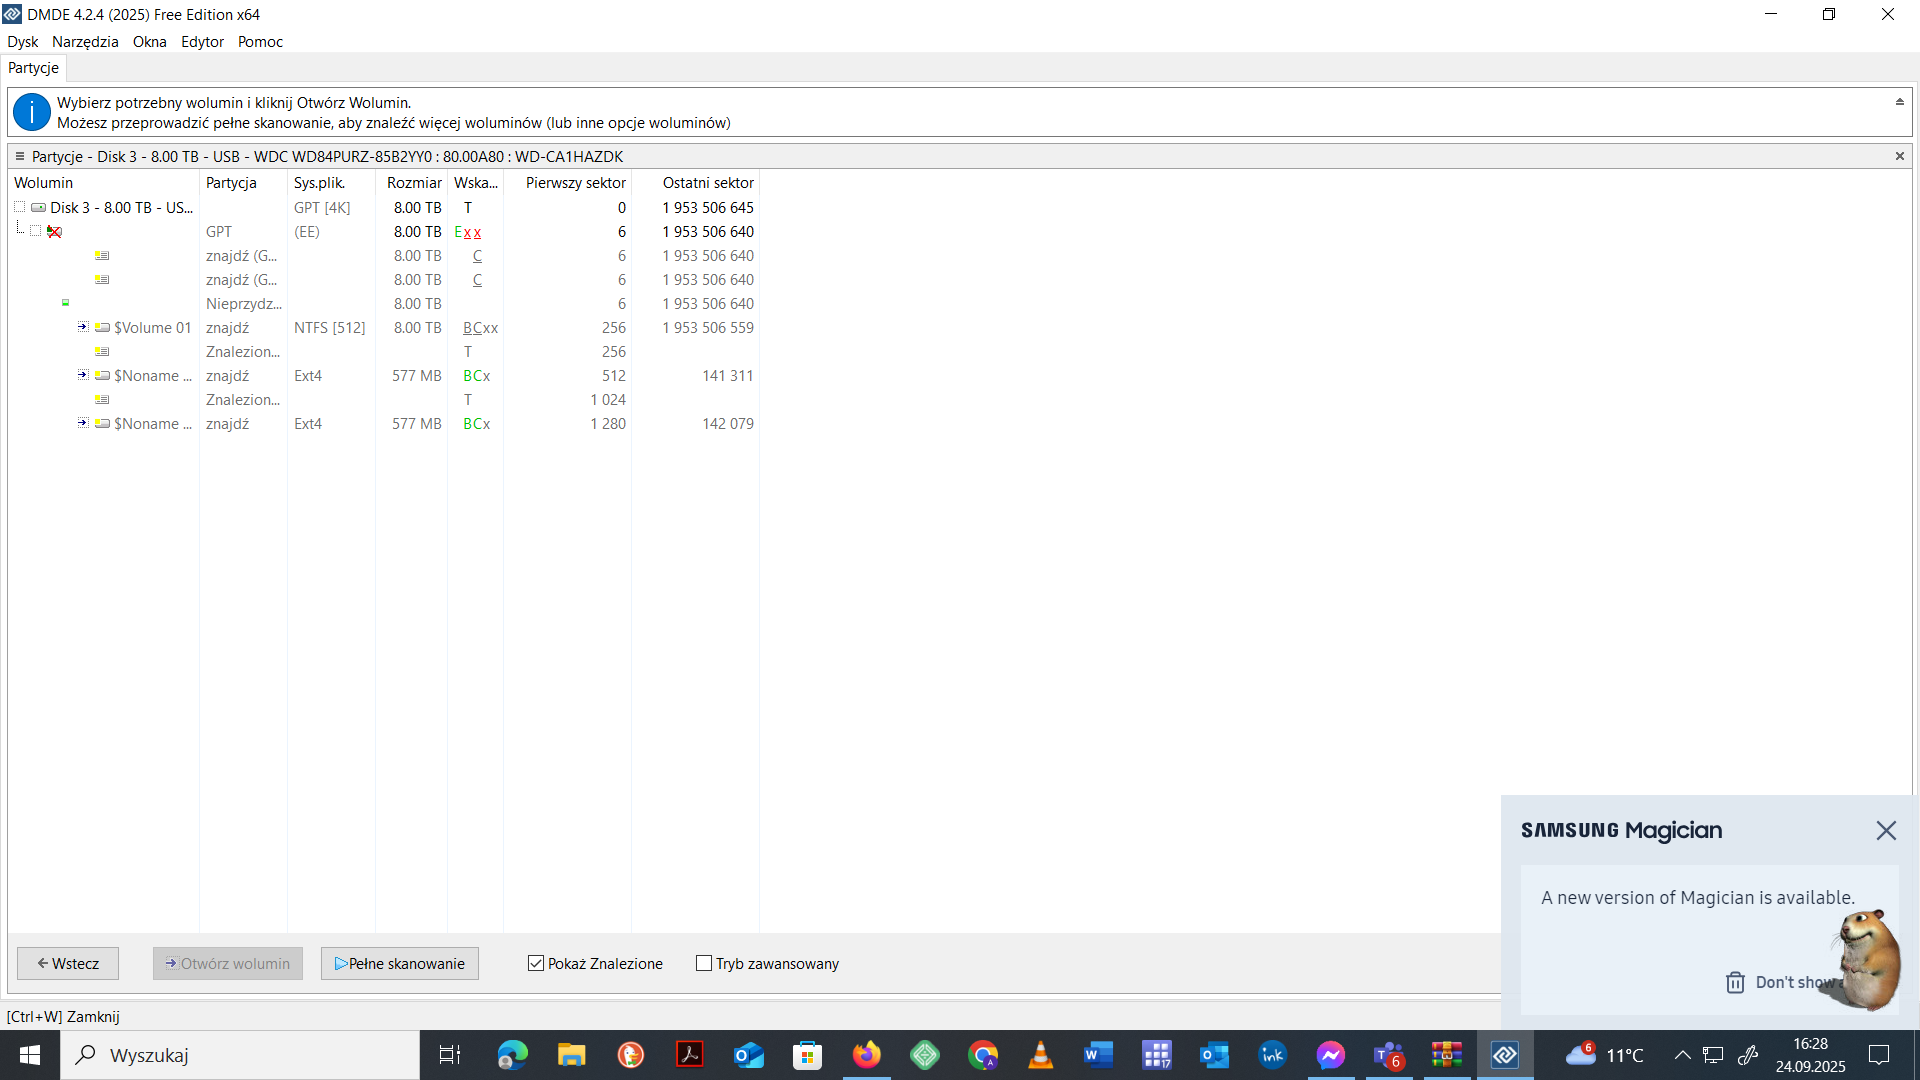The width and height of the screenshot is (1920, 1080).
Task: Close the Samsung Magician notification
Action: tap(1886, 830)
